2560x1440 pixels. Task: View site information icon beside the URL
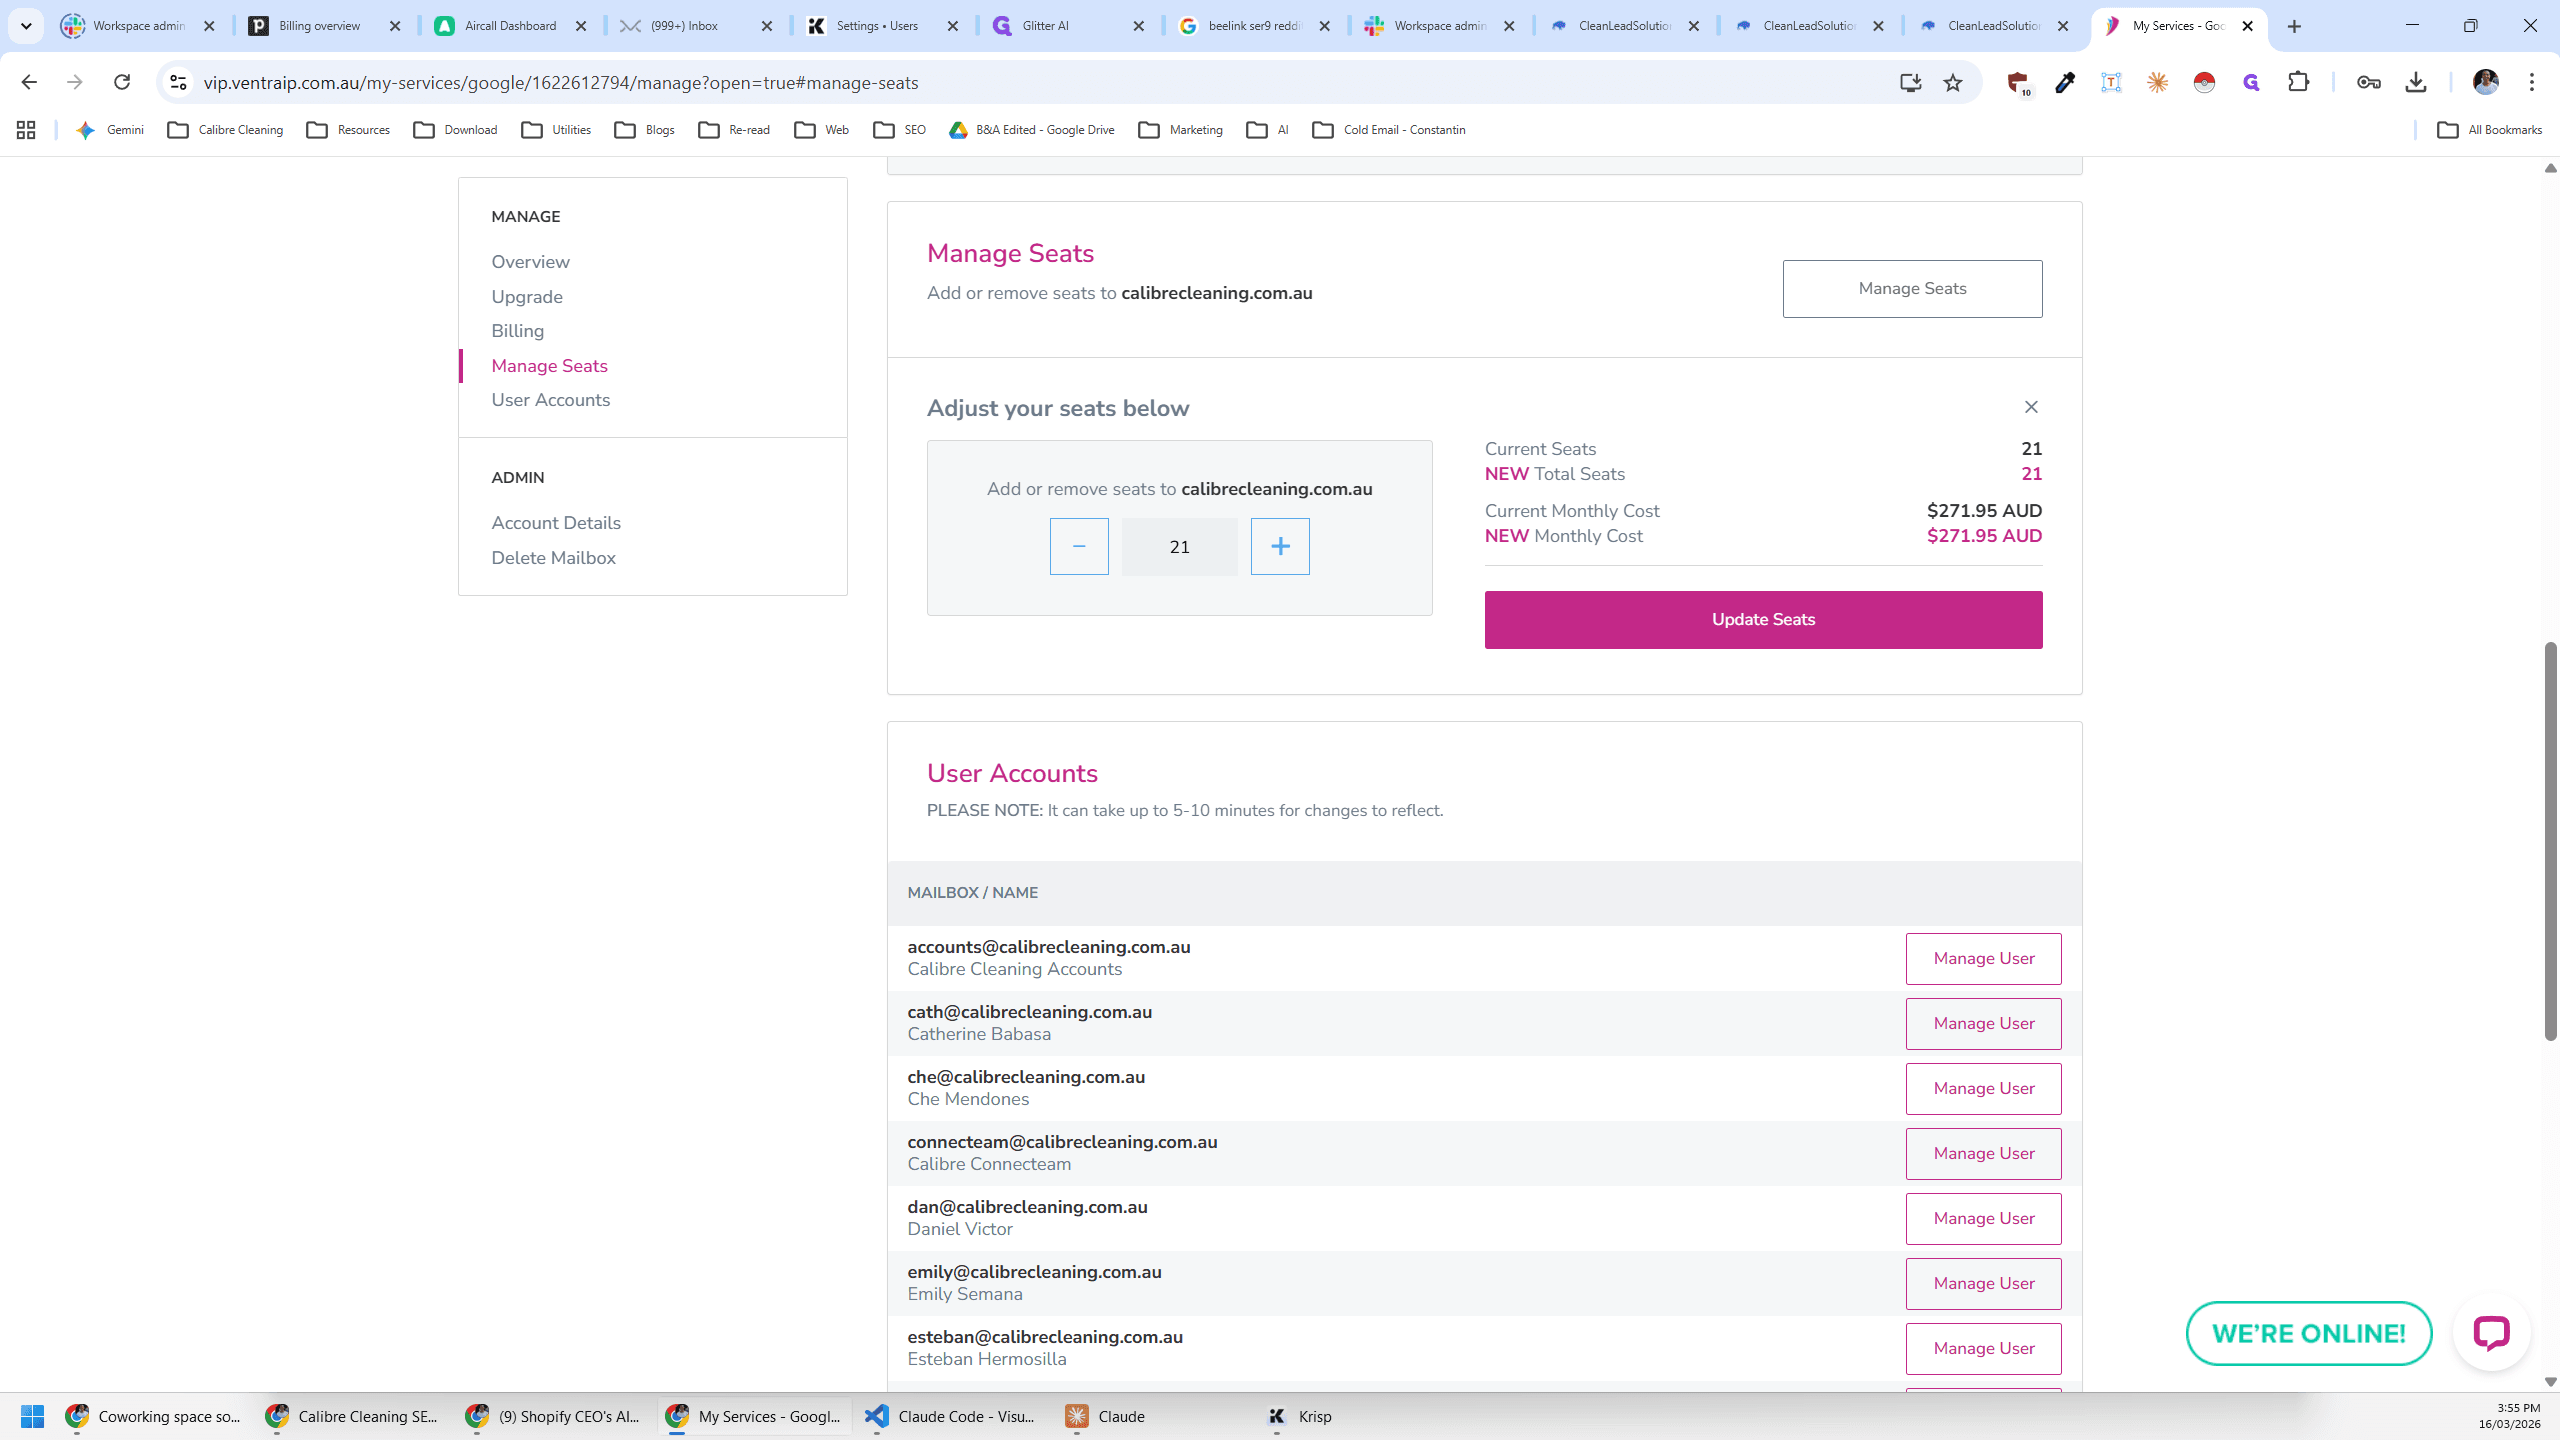[x=178, y=82]
